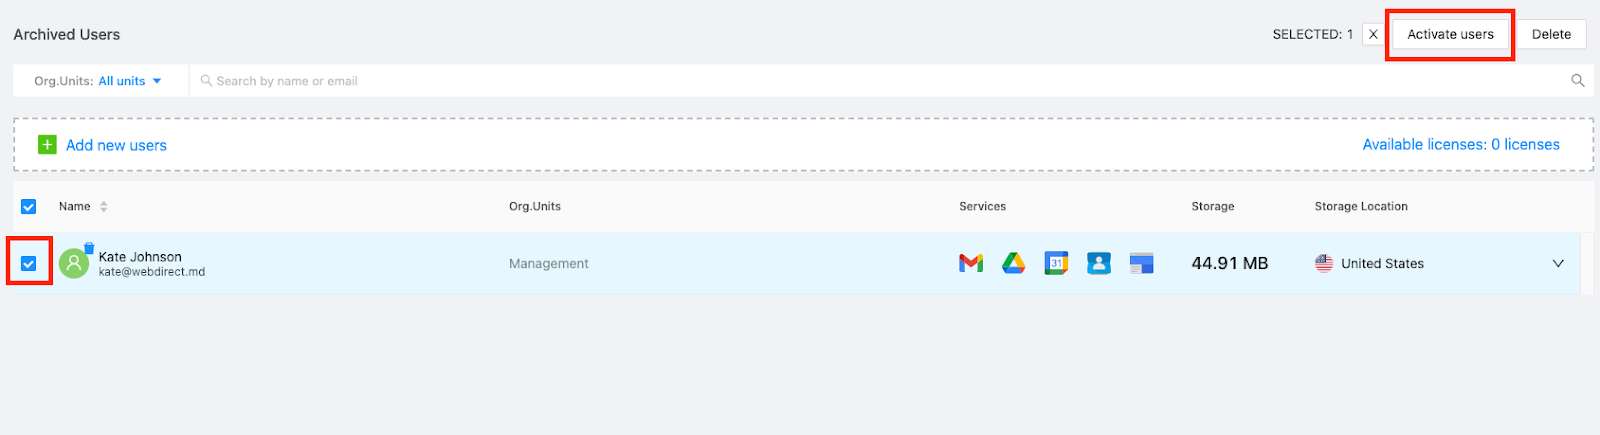Click the Google Sites service icon

[x=1141, y=263]
